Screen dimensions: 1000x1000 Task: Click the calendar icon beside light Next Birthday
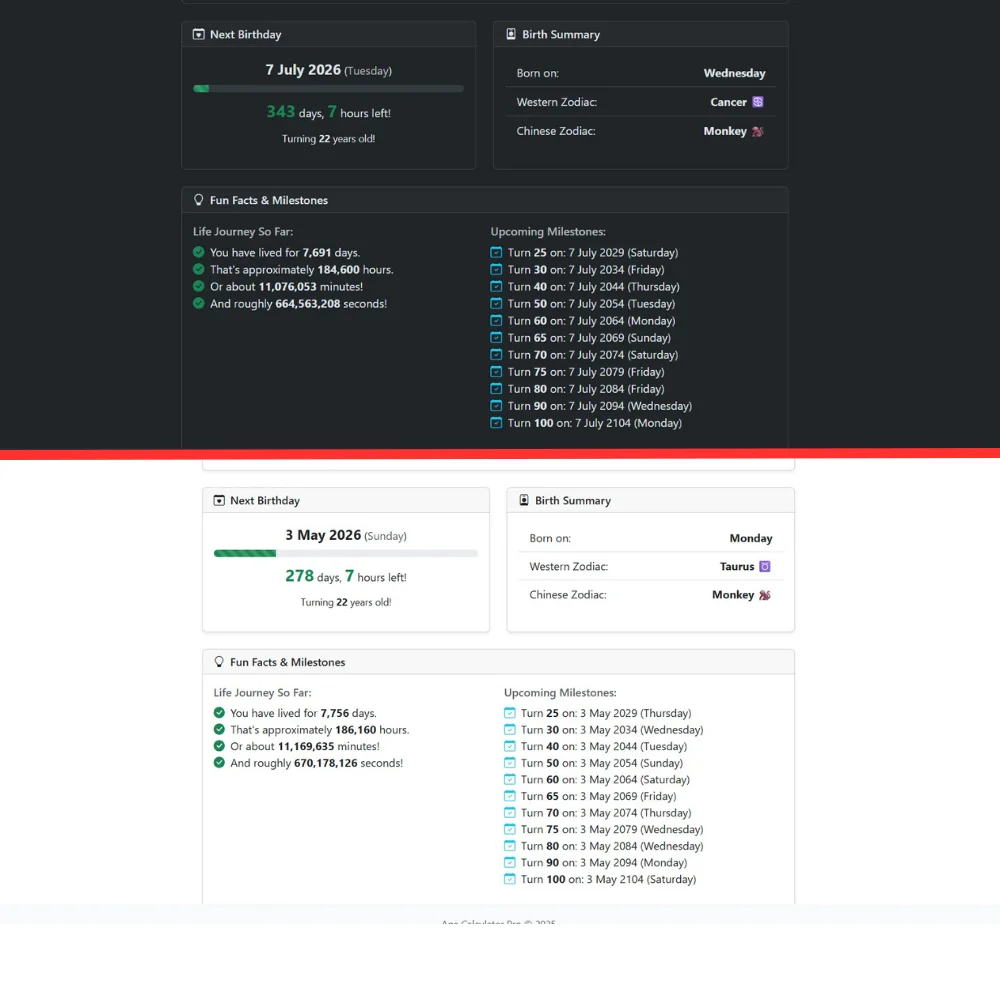(219, 501)
